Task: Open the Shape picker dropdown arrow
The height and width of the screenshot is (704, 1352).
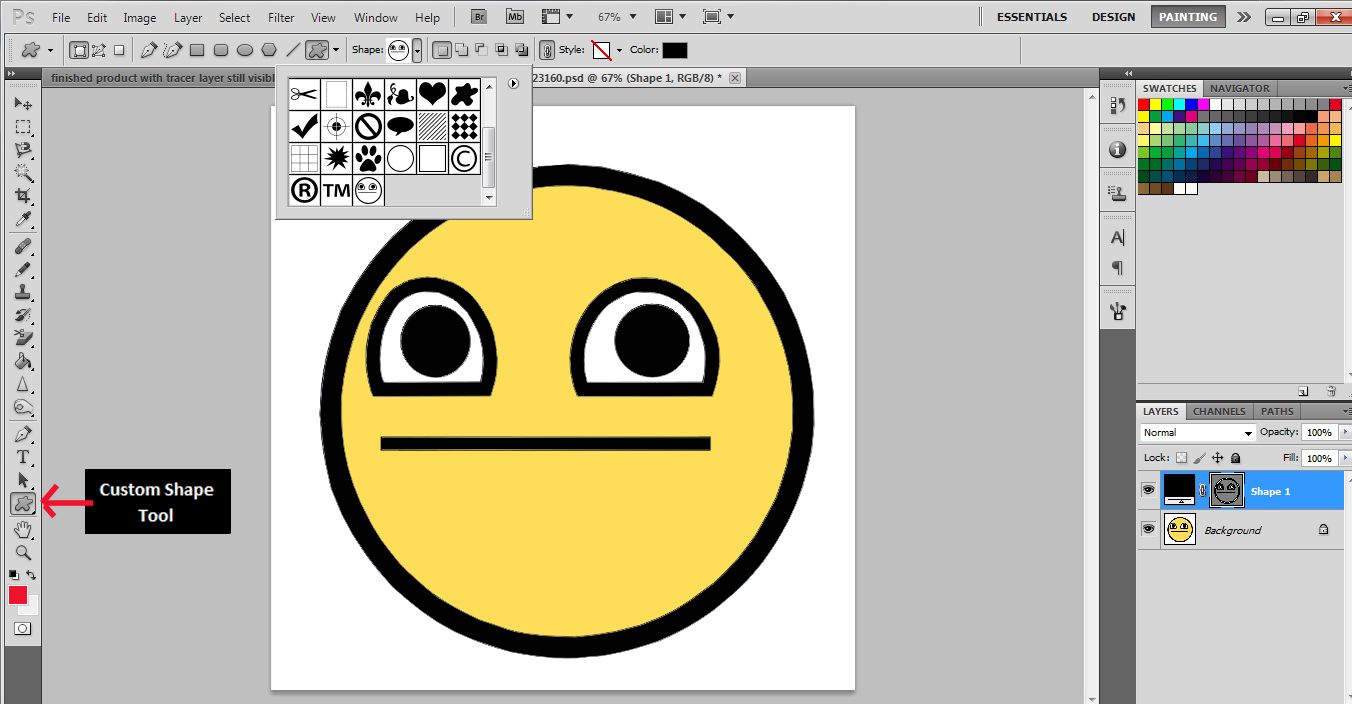Action: (417, 50)
